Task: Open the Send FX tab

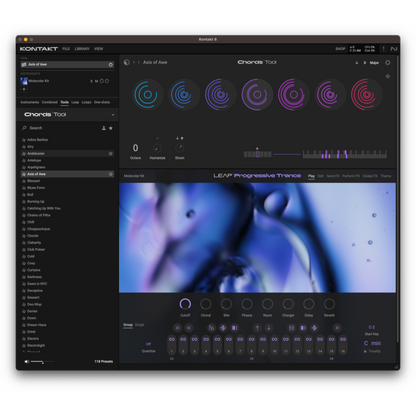Action: (x=333, y=176)
